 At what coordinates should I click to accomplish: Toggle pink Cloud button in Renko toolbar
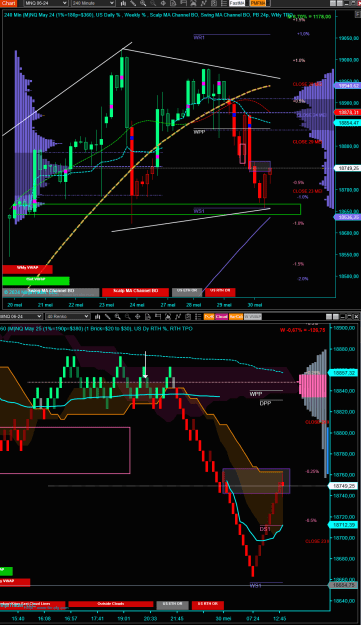(x=222, y=316)
